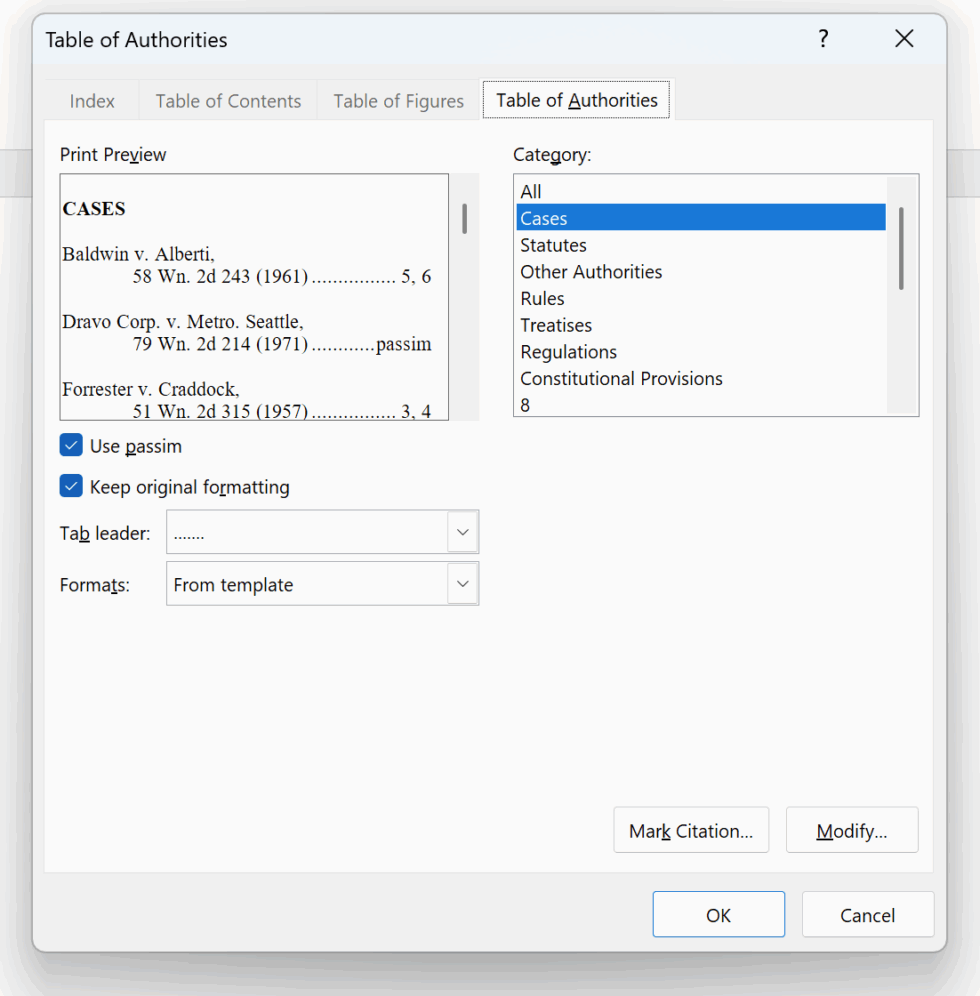
Task: Uncheck Keep original formatting
Action: pyautogui.click(x=70, y=486)
